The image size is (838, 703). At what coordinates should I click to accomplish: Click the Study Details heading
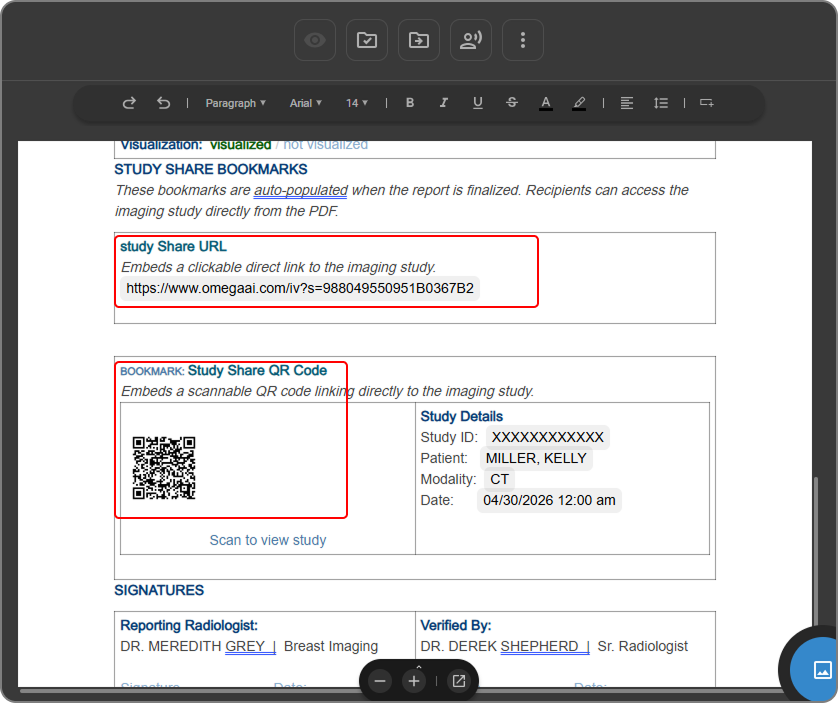462,416
